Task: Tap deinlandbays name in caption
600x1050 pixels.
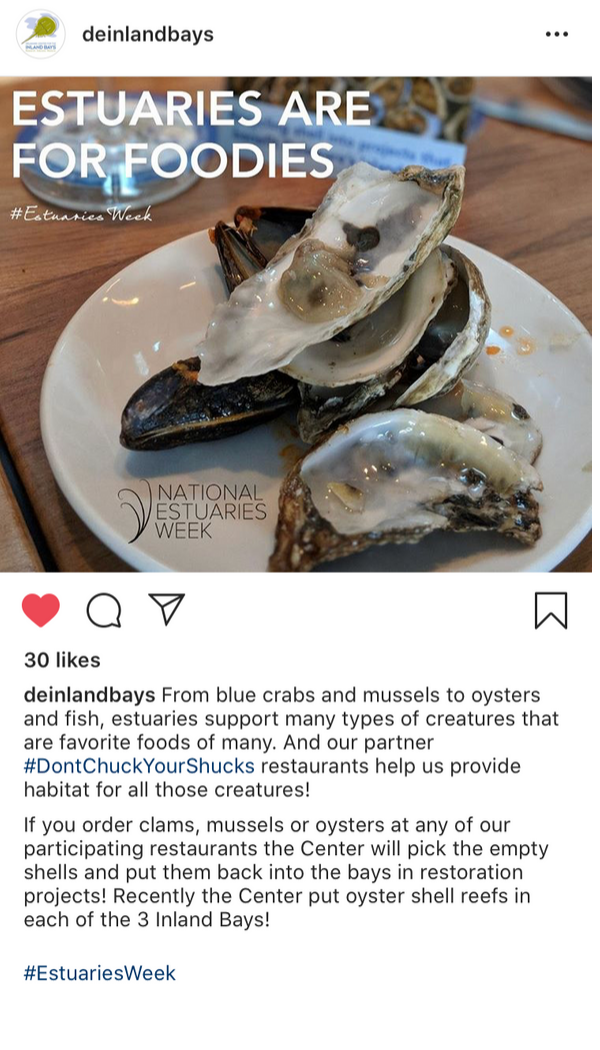Action: click(x=90, y=695)
